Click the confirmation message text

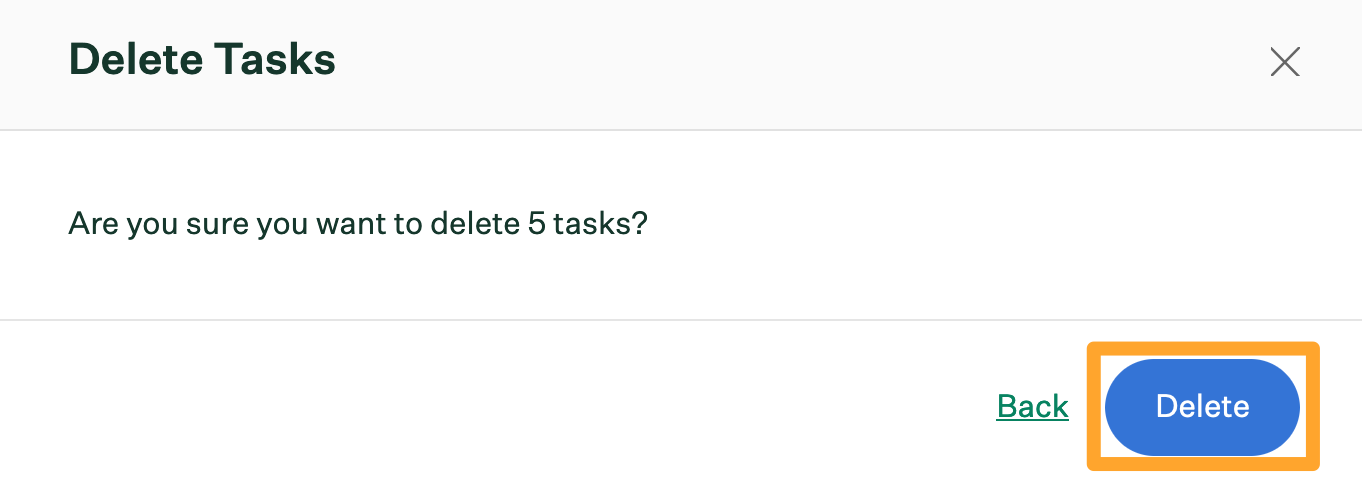358,223
